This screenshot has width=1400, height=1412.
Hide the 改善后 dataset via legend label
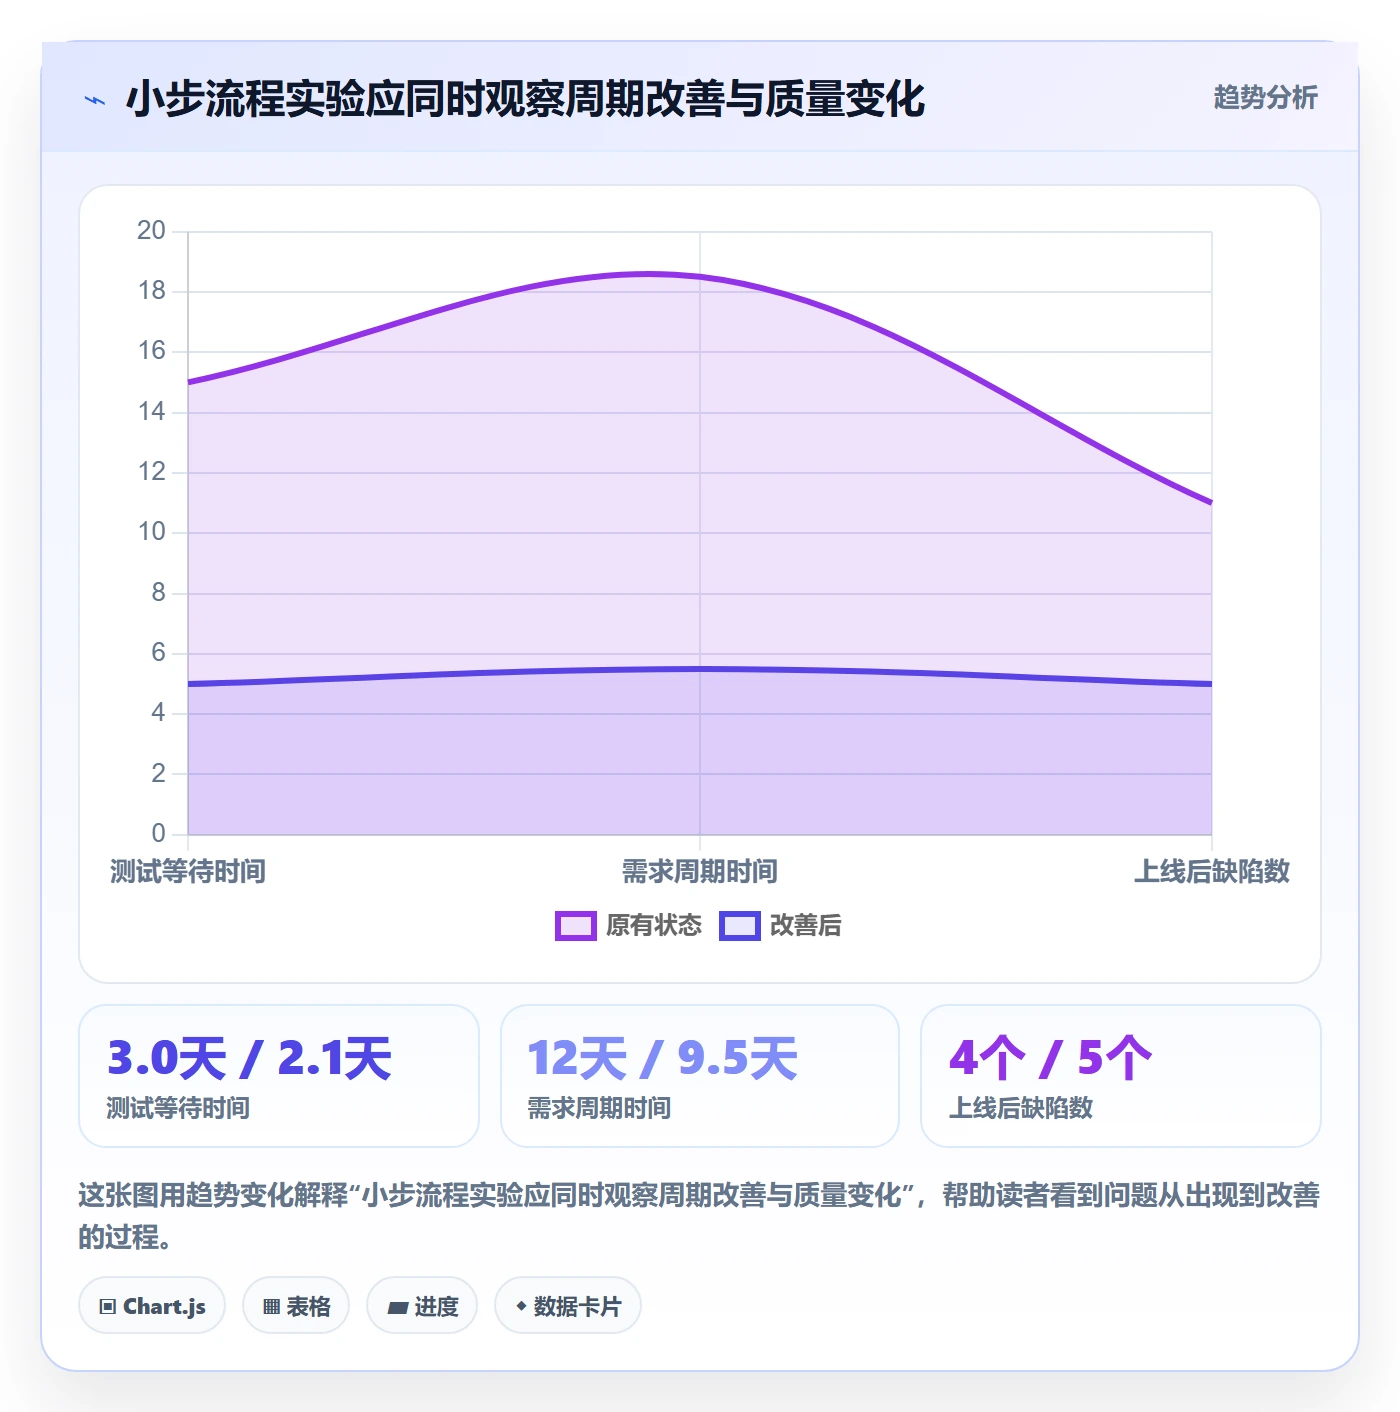click(x=806, y=926)
